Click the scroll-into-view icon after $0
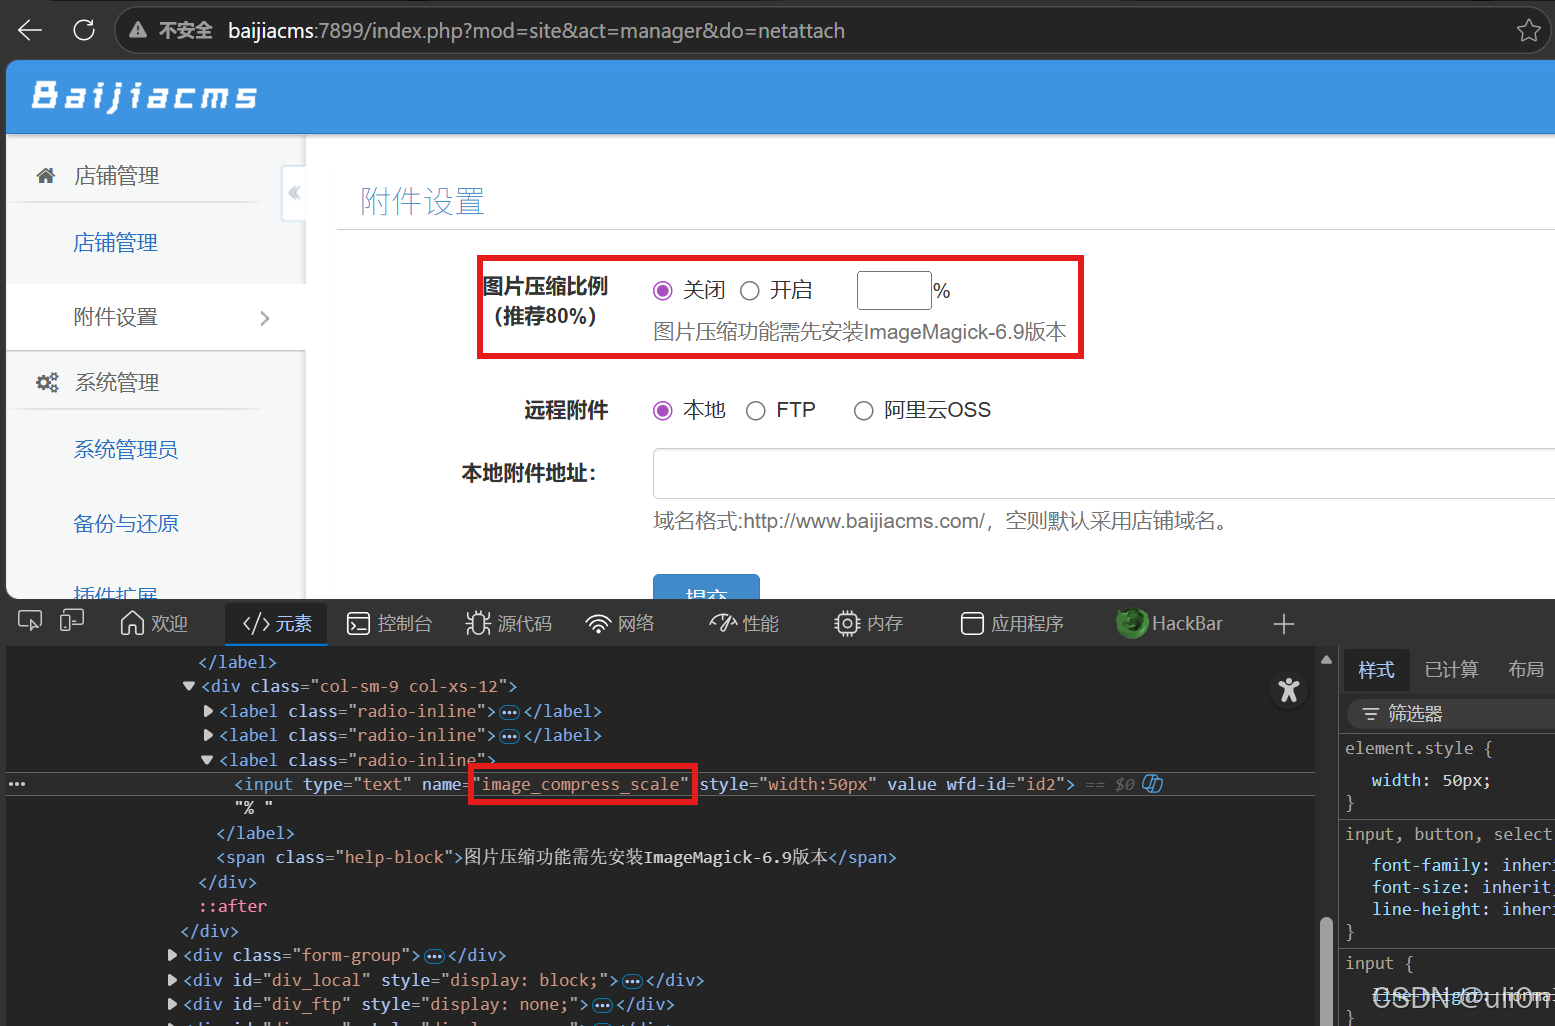Viewport: 1555px width, 1026px height. coord(1153,784)
